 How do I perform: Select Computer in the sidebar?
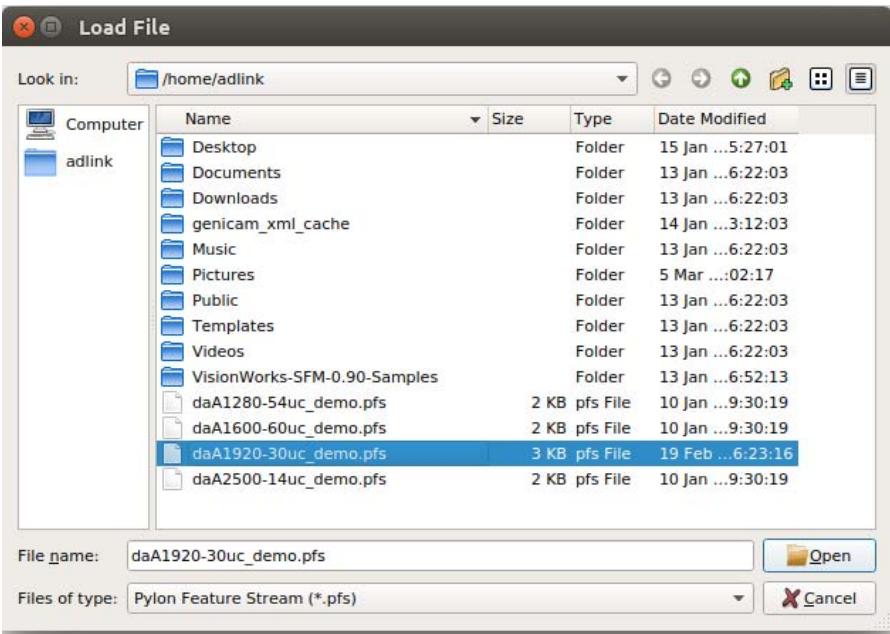(x=84, y=124)
